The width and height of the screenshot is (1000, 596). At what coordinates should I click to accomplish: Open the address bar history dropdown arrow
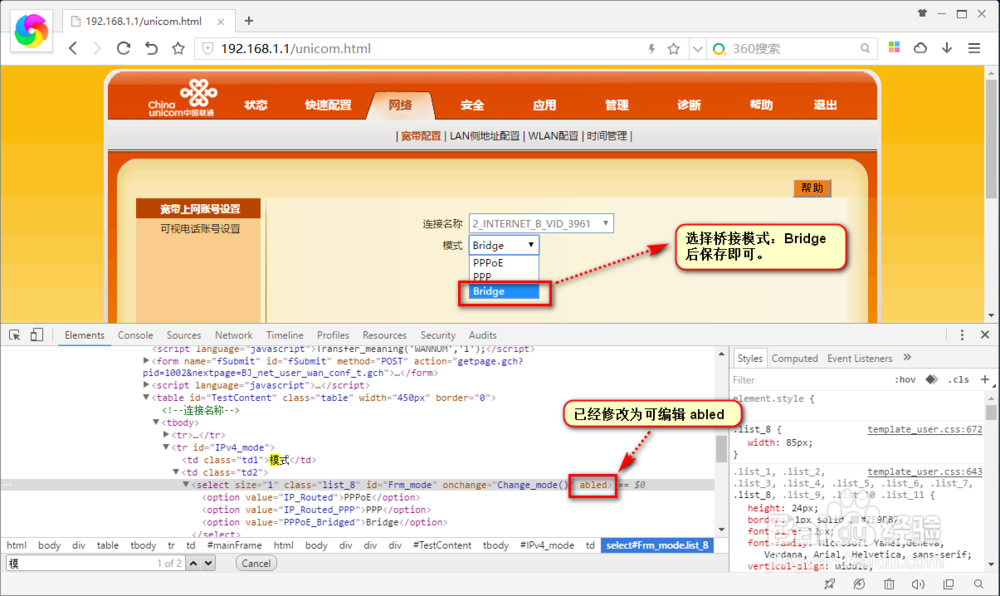click(698, 49)
